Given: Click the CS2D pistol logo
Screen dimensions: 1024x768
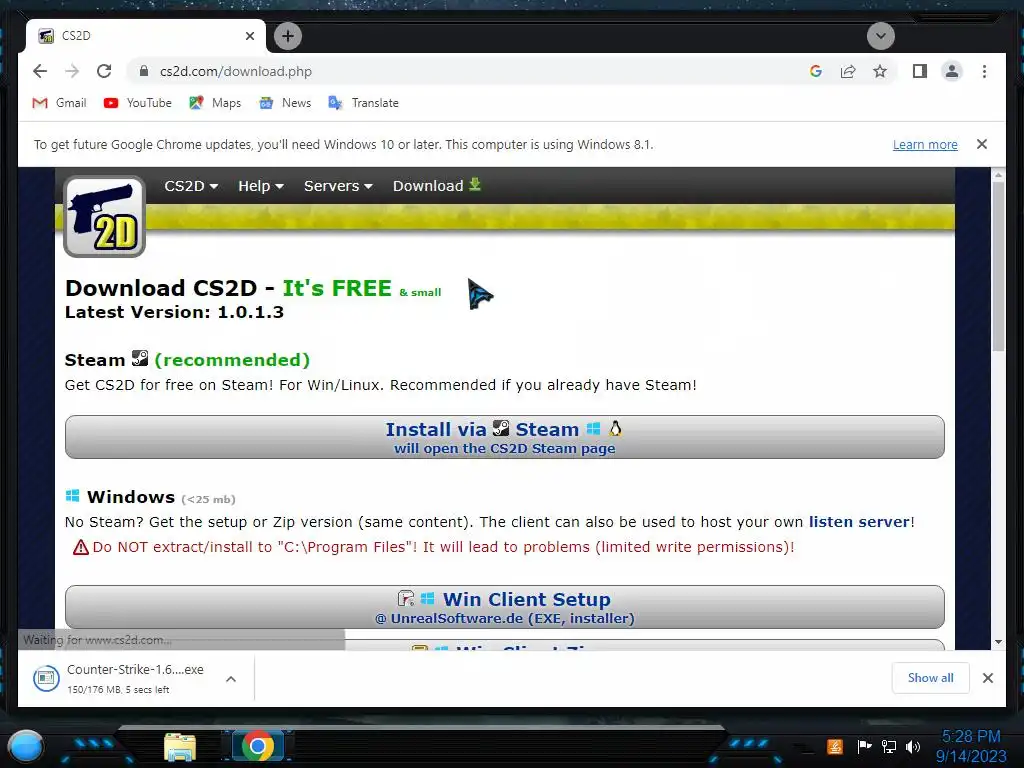Looking at the screenshot, I should (104, 216).
